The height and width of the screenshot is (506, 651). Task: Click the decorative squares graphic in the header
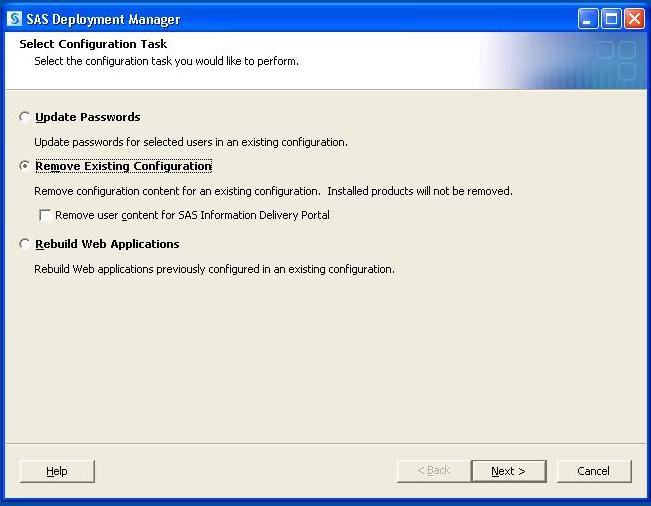614,60
